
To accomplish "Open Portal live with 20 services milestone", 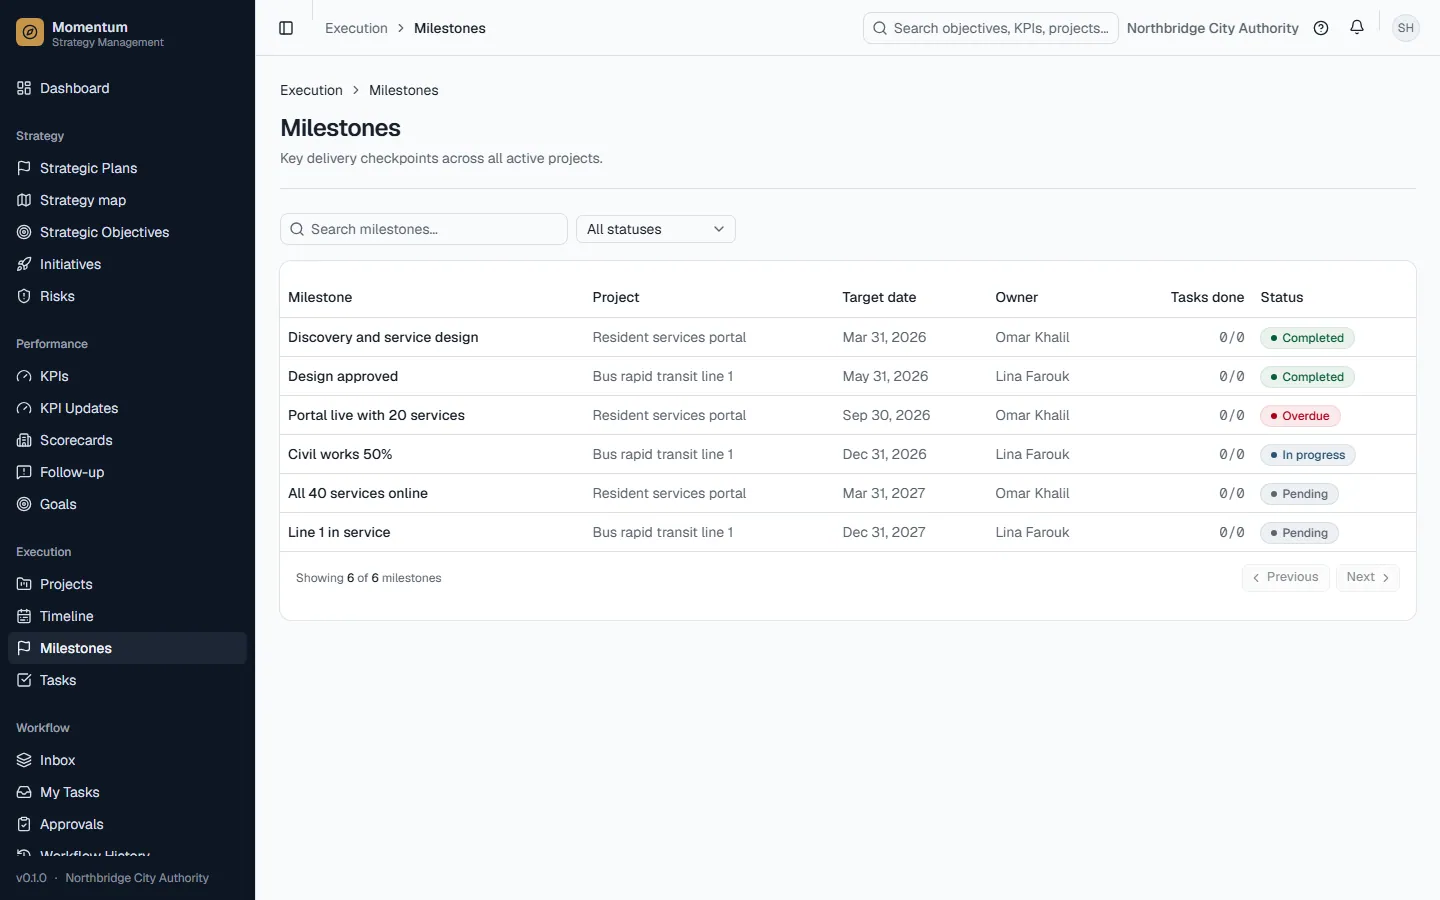I will coord(376,415).
